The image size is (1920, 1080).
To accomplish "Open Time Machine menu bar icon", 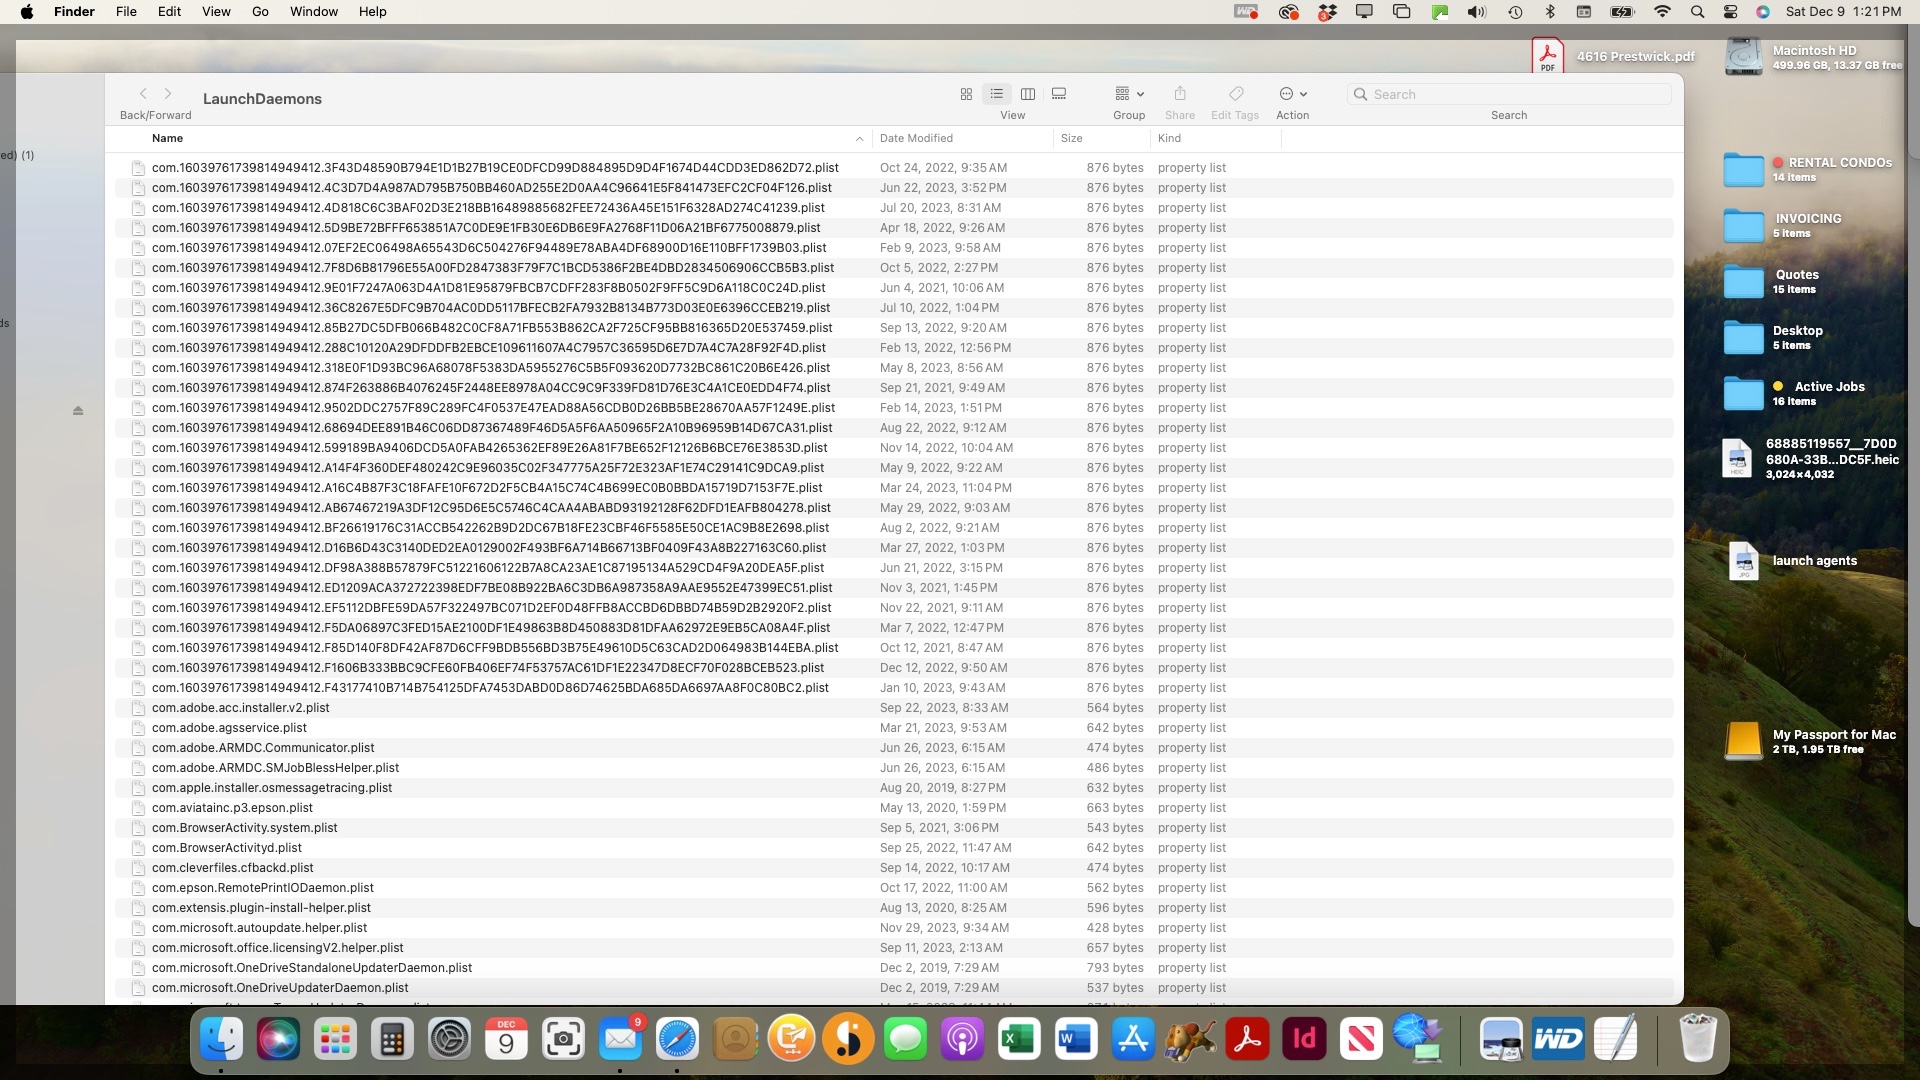I will pos(1515,12).
